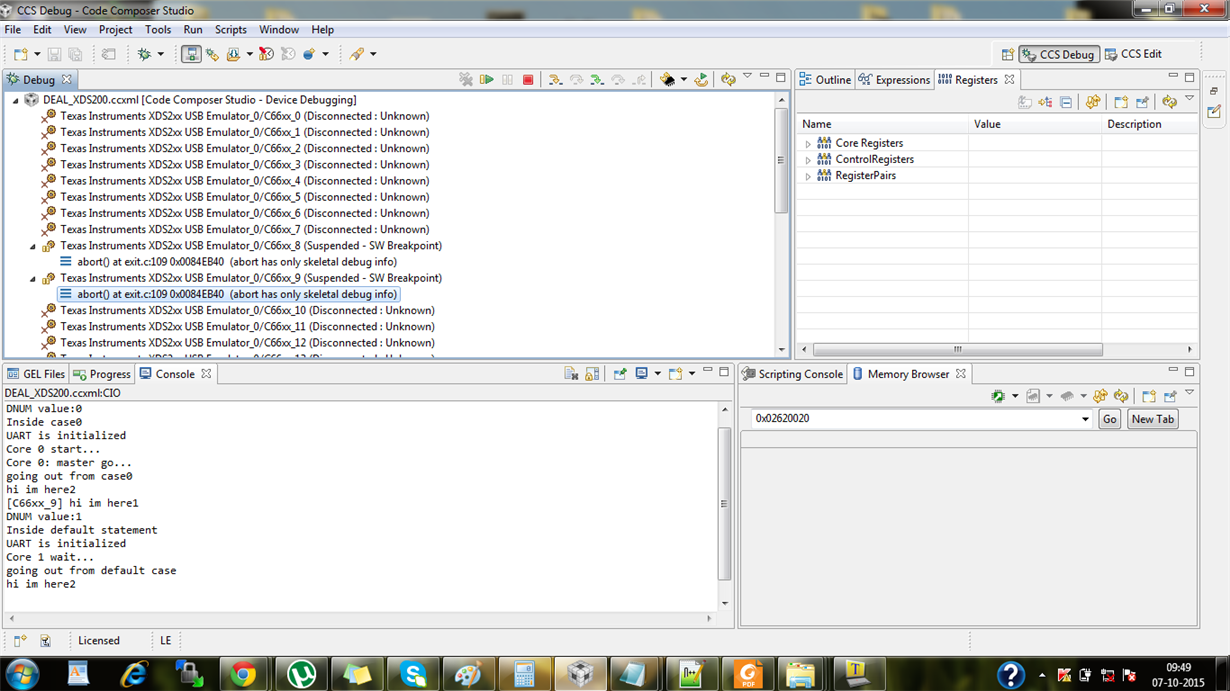Click the Resume debug button
Viewport: 1230px width, 691px height.
486,79
